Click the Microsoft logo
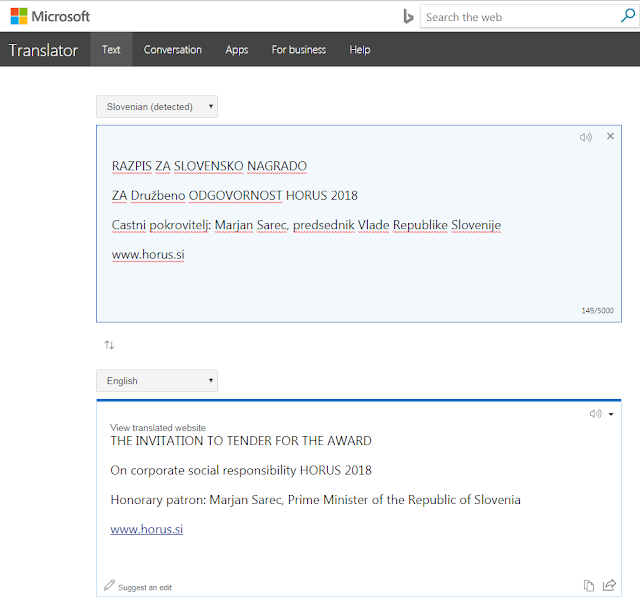This screenshot has height=598, width=640. click(50, 16)
